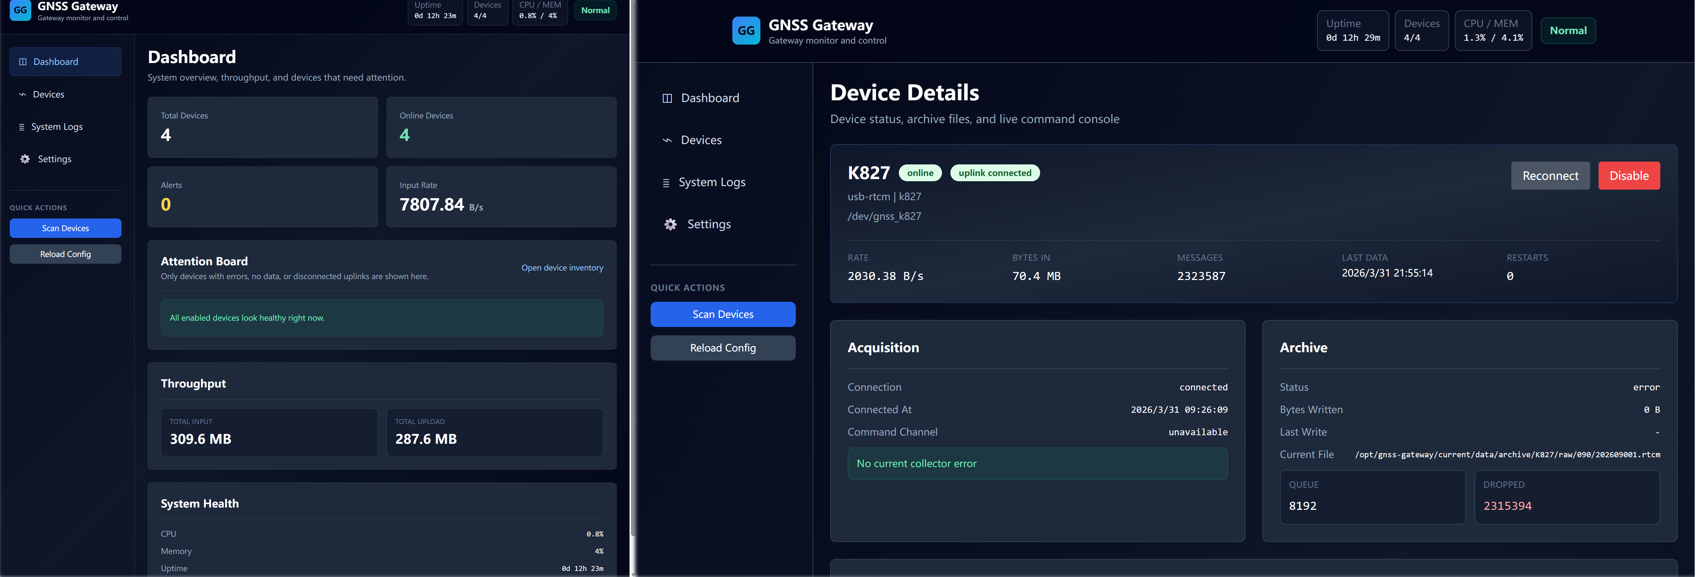The image size is (1696, 577).
Task: Disable the K827 device
Action: point(1629,176)
